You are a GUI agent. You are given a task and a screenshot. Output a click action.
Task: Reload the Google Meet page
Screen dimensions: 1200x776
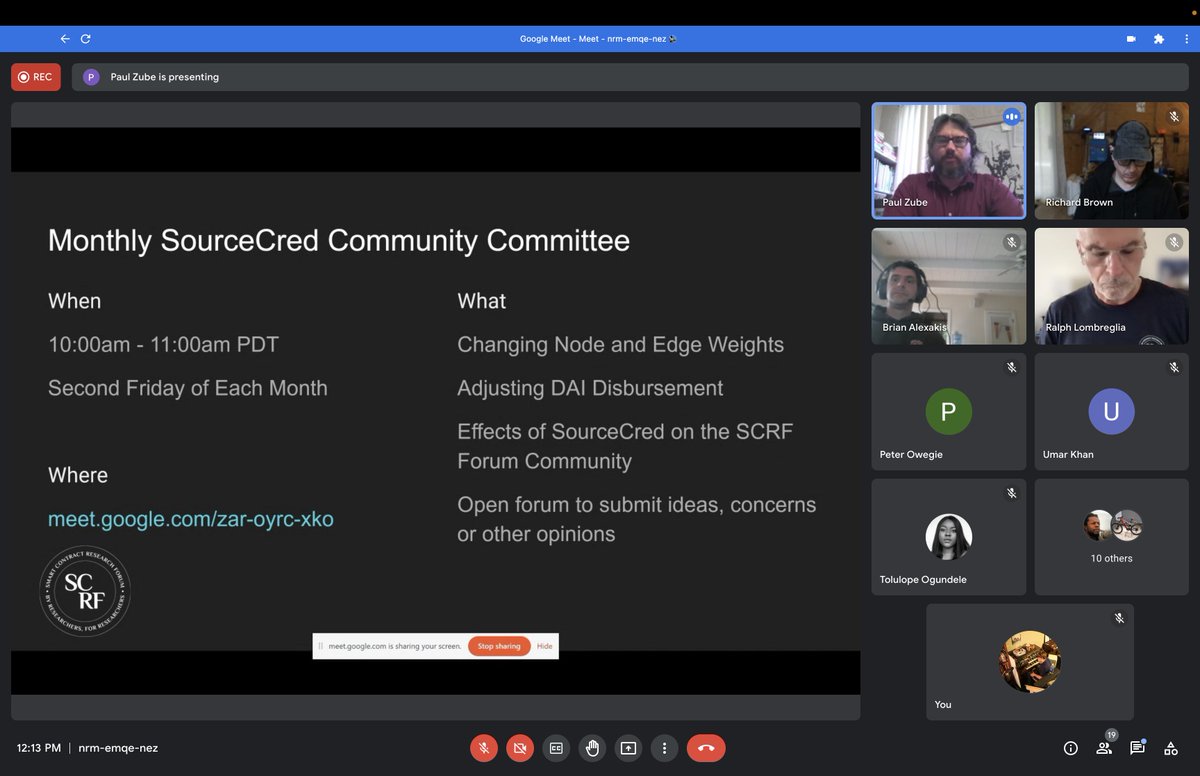(x=86, y=39)
